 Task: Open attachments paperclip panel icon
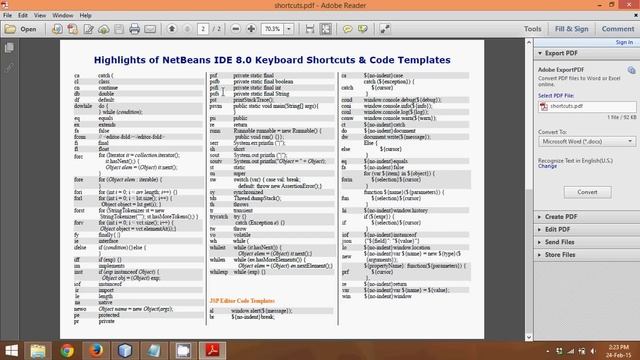pos(9,67)
